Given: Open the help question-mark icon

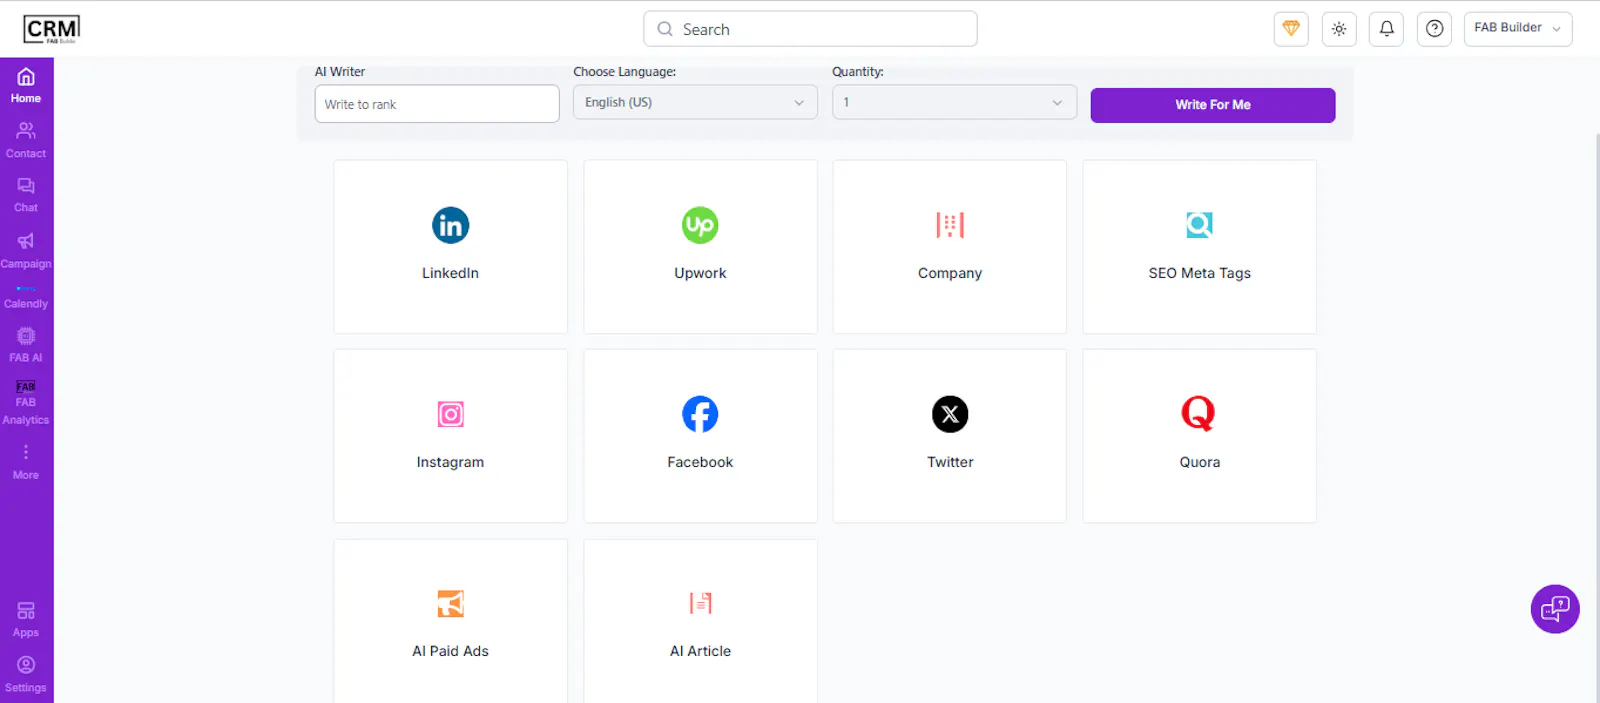Looking at the screenshot, I should [1435, 29].
